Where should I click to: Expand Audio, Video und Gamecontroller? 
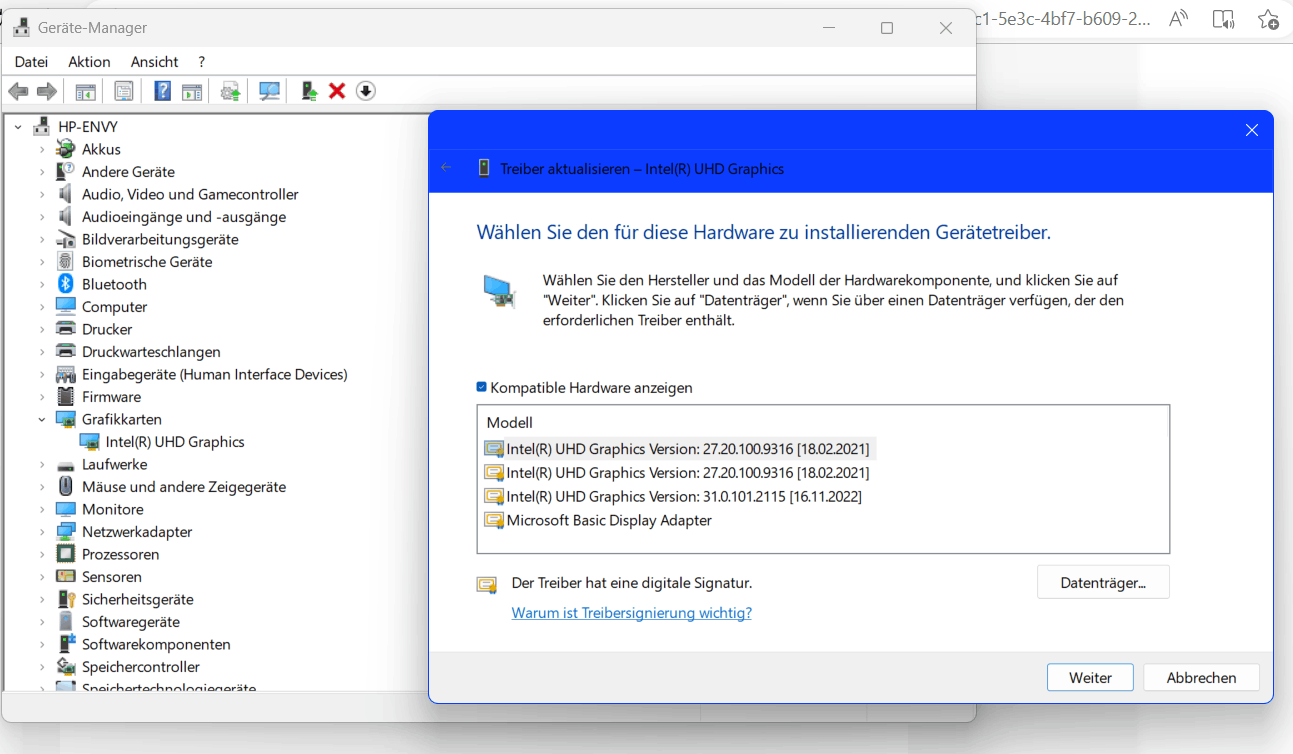coord(42,194)
